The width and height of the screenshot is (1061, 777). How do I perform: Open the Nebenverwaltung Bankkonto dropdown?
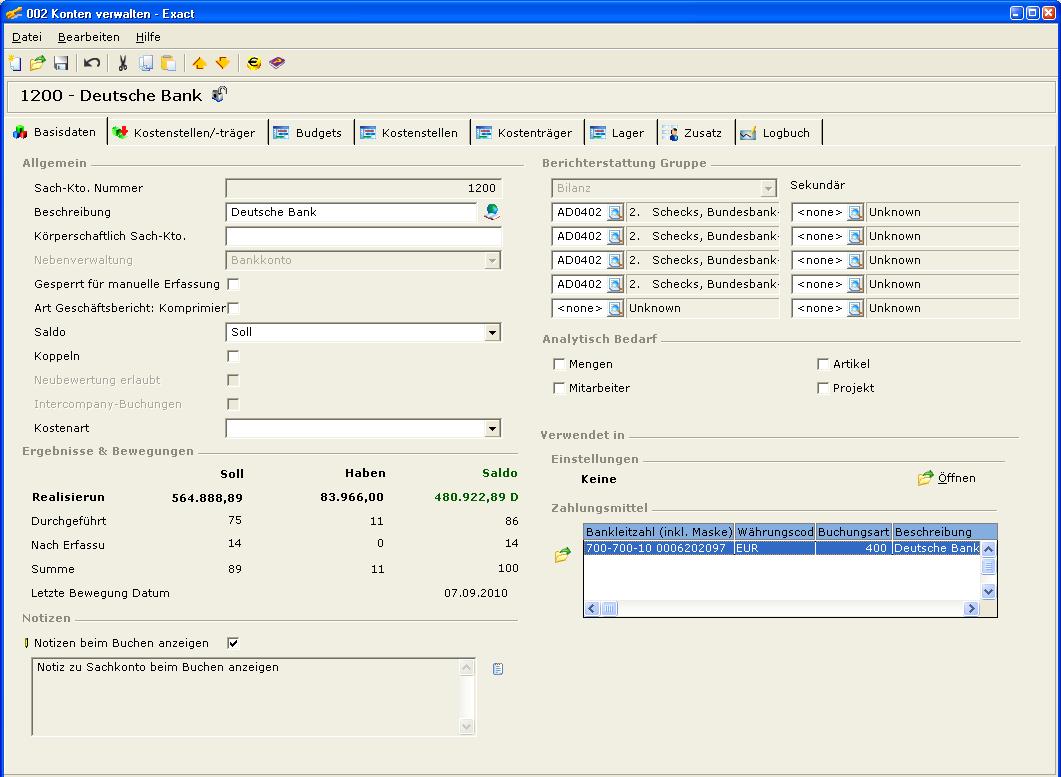click(x=492, y=261)
